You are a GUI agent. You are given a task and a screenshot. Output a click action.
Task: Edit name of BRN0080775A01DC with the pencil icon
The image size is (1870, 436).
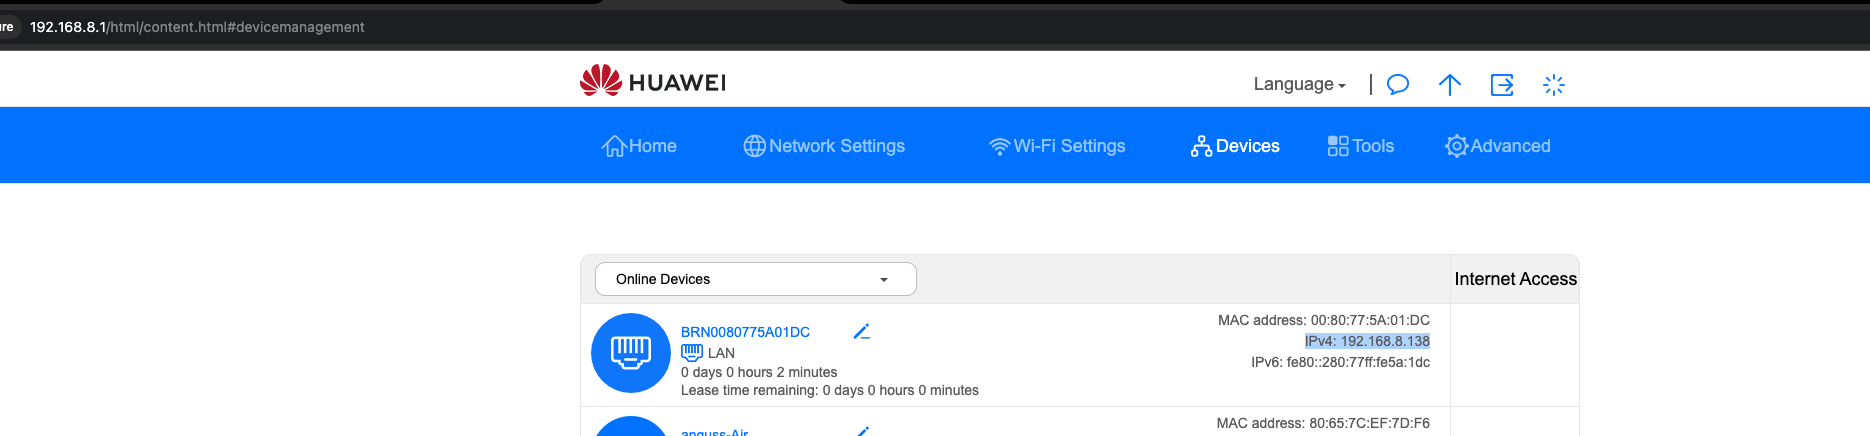[862, 331]
